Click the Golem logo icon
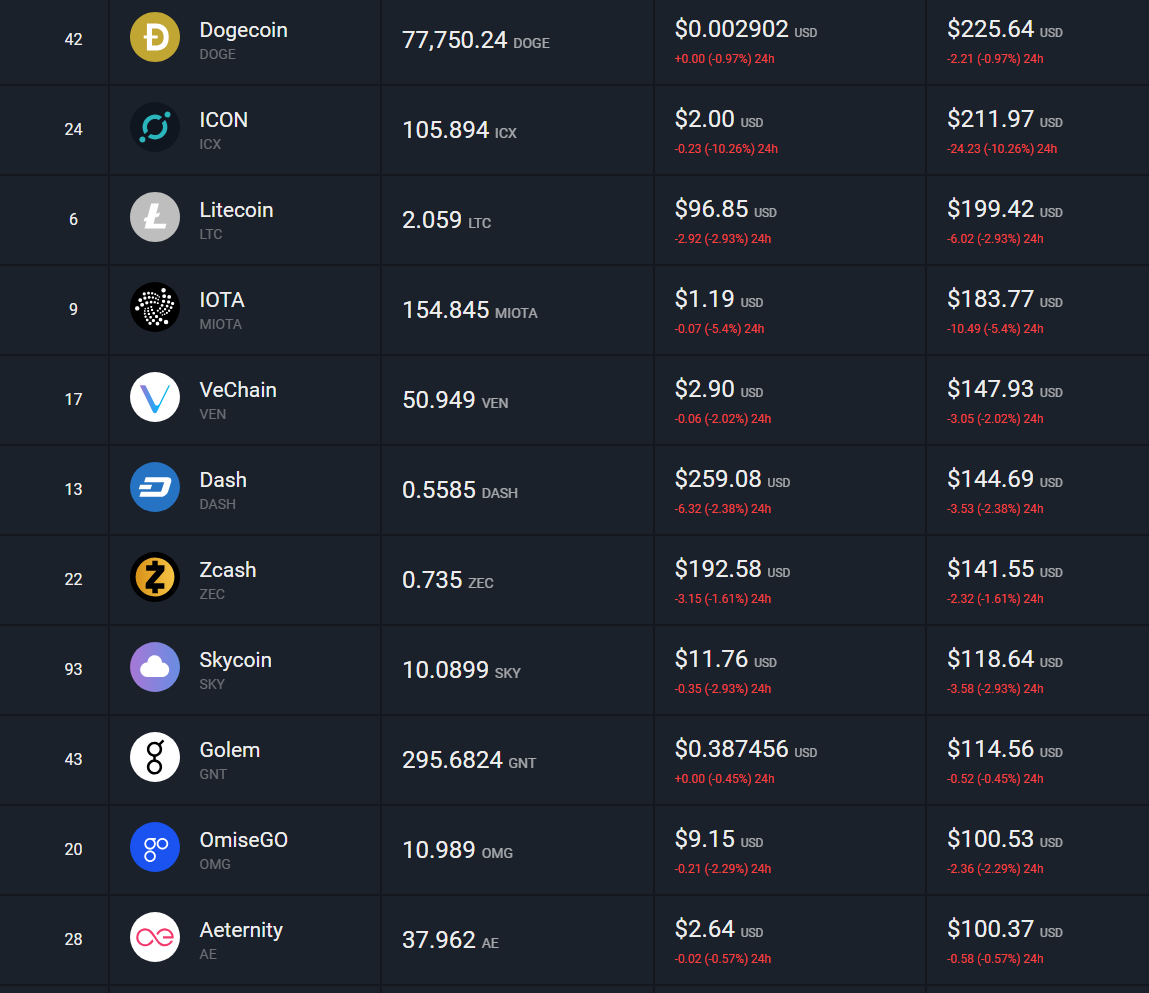Screen dimensions: 1149x993 pos(155,758)
